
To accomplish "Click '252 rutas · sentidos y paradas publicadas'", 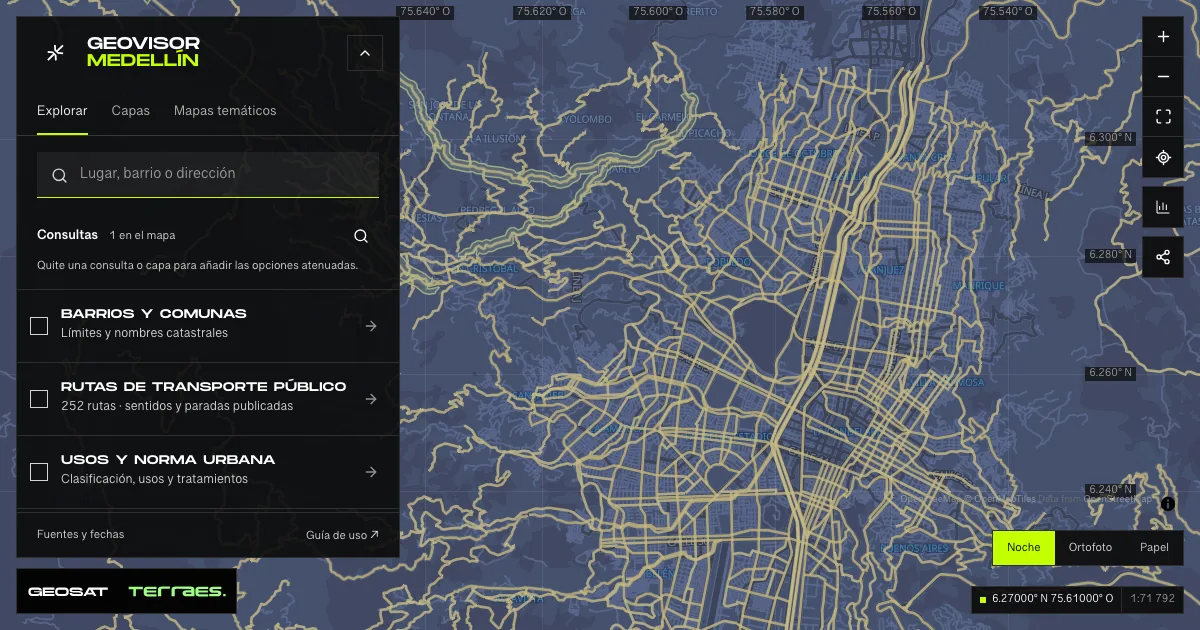I will (177, 406).
